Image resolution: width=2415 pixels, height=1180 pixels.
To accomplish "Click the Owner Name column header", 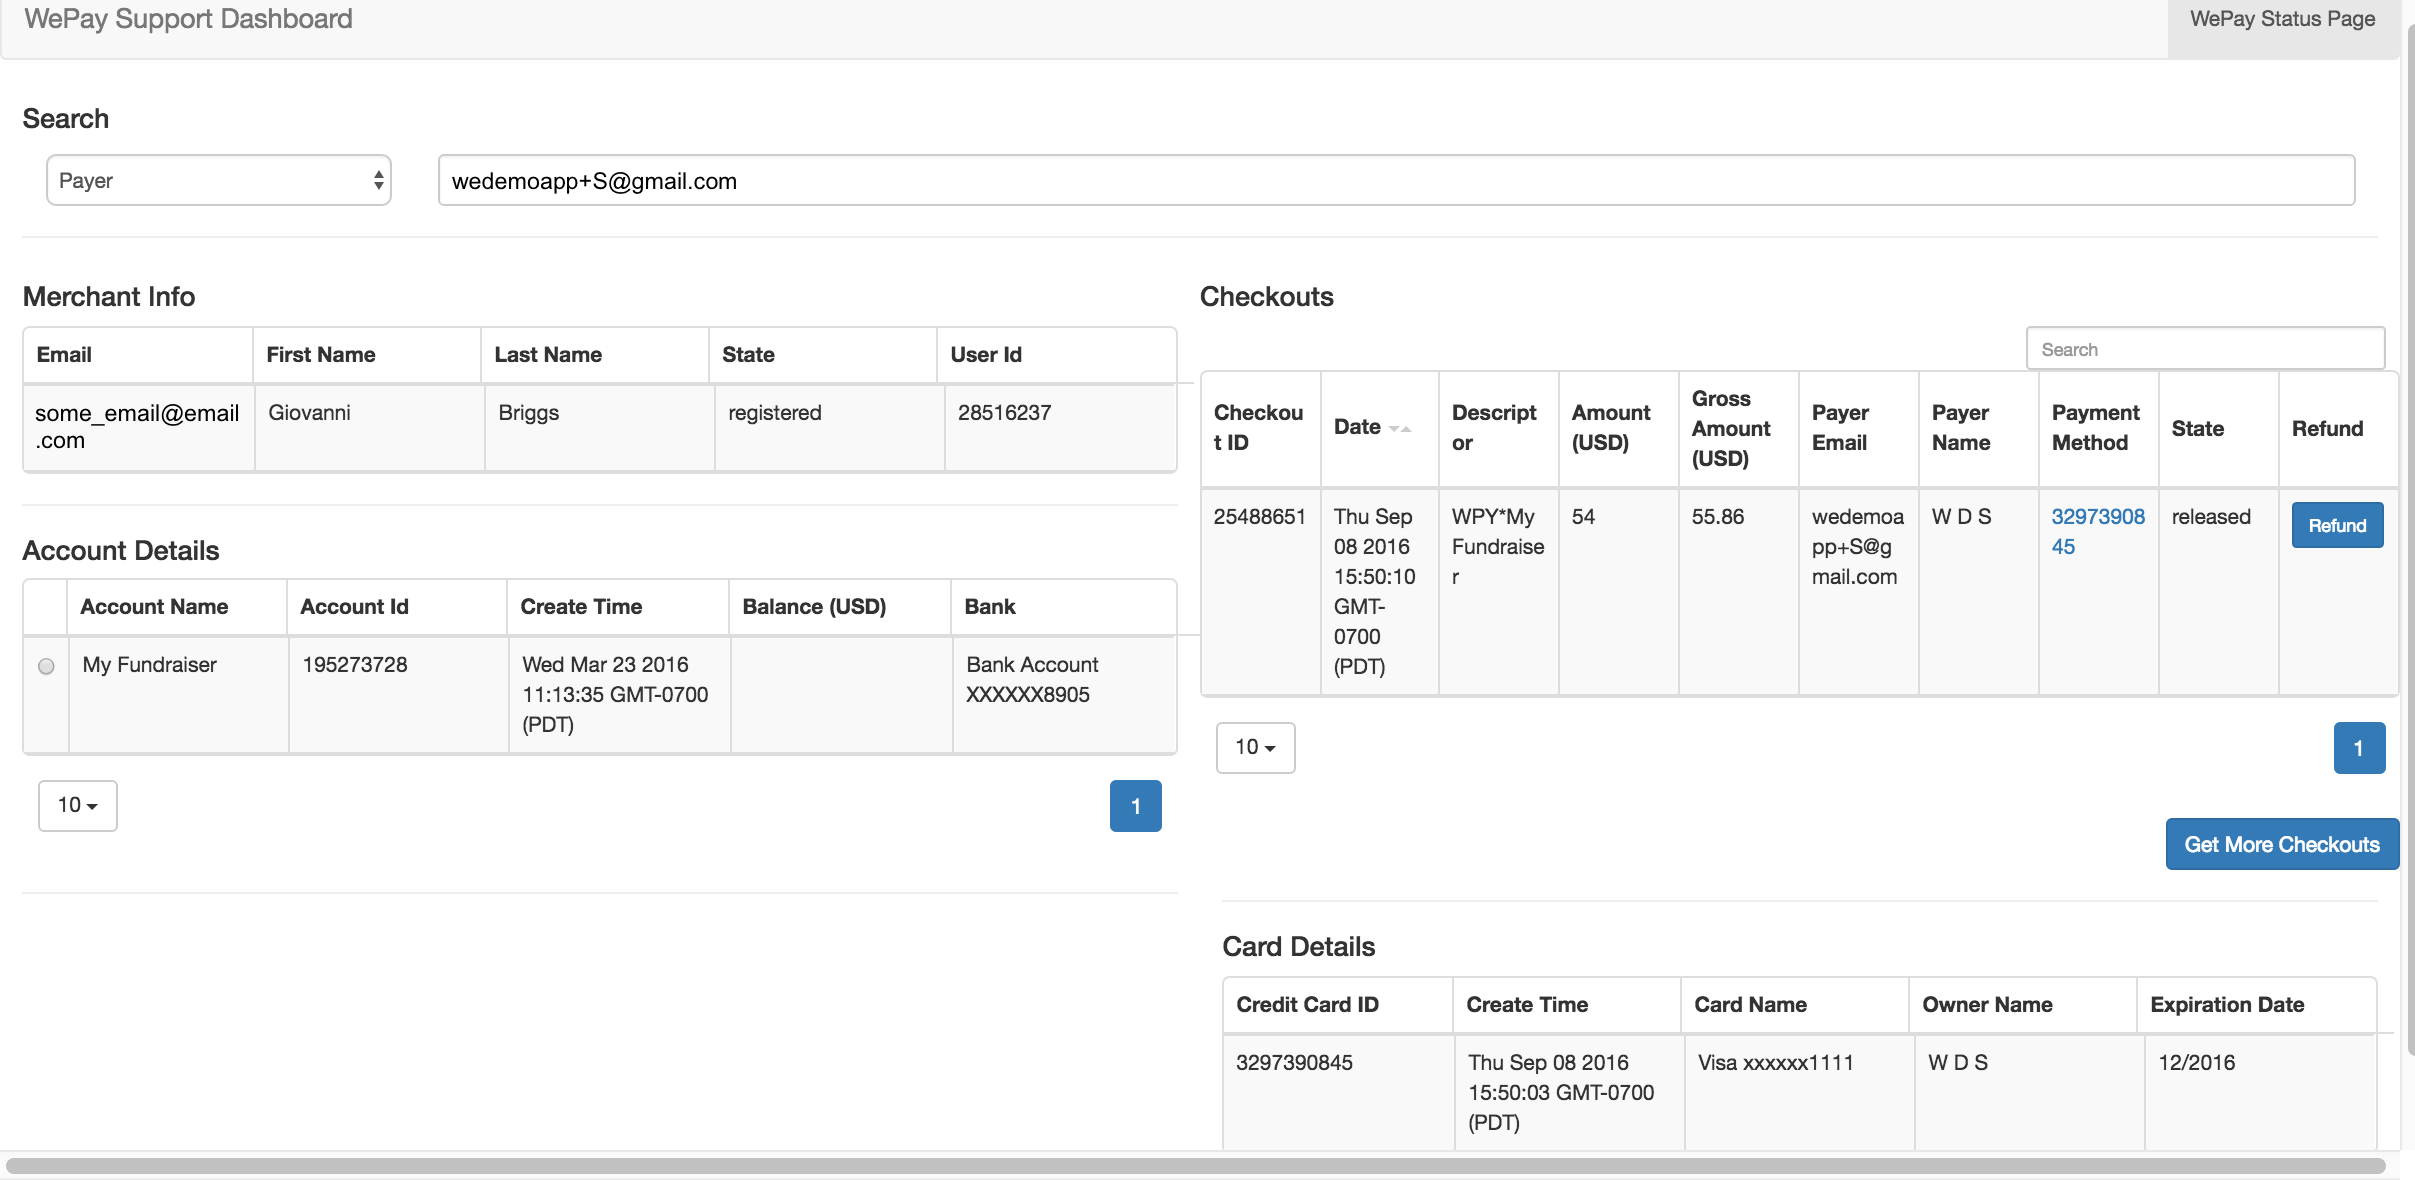I will coord(2022,1005).
